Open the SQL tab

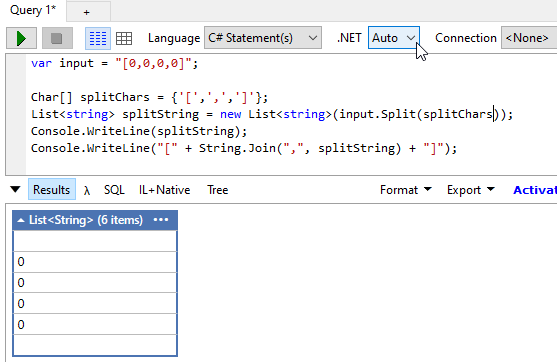point(114,190)
